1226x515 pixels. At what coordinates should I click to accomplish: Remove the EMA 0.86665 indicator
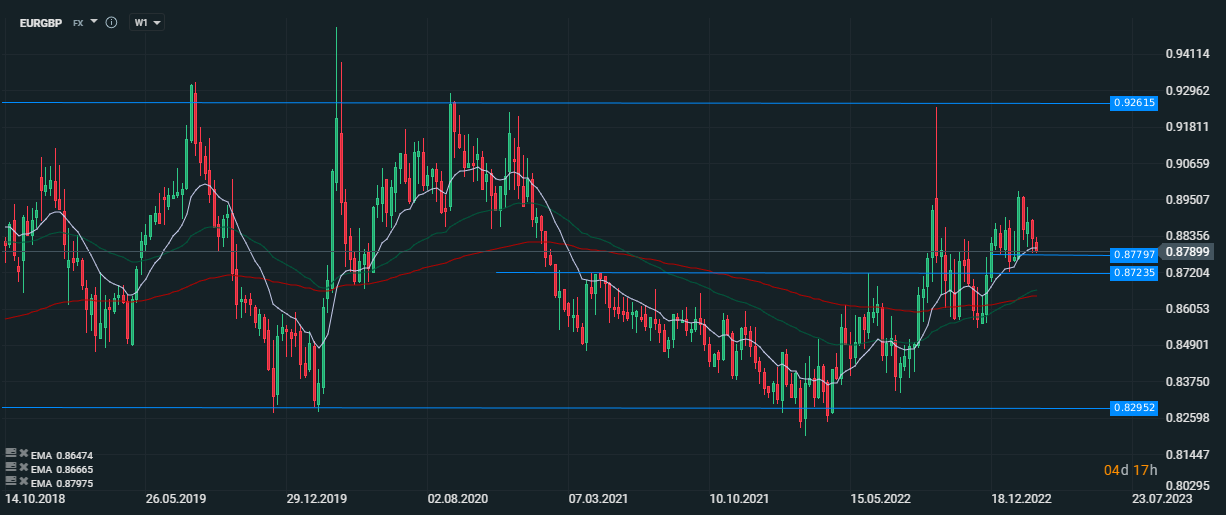[23, 467]
